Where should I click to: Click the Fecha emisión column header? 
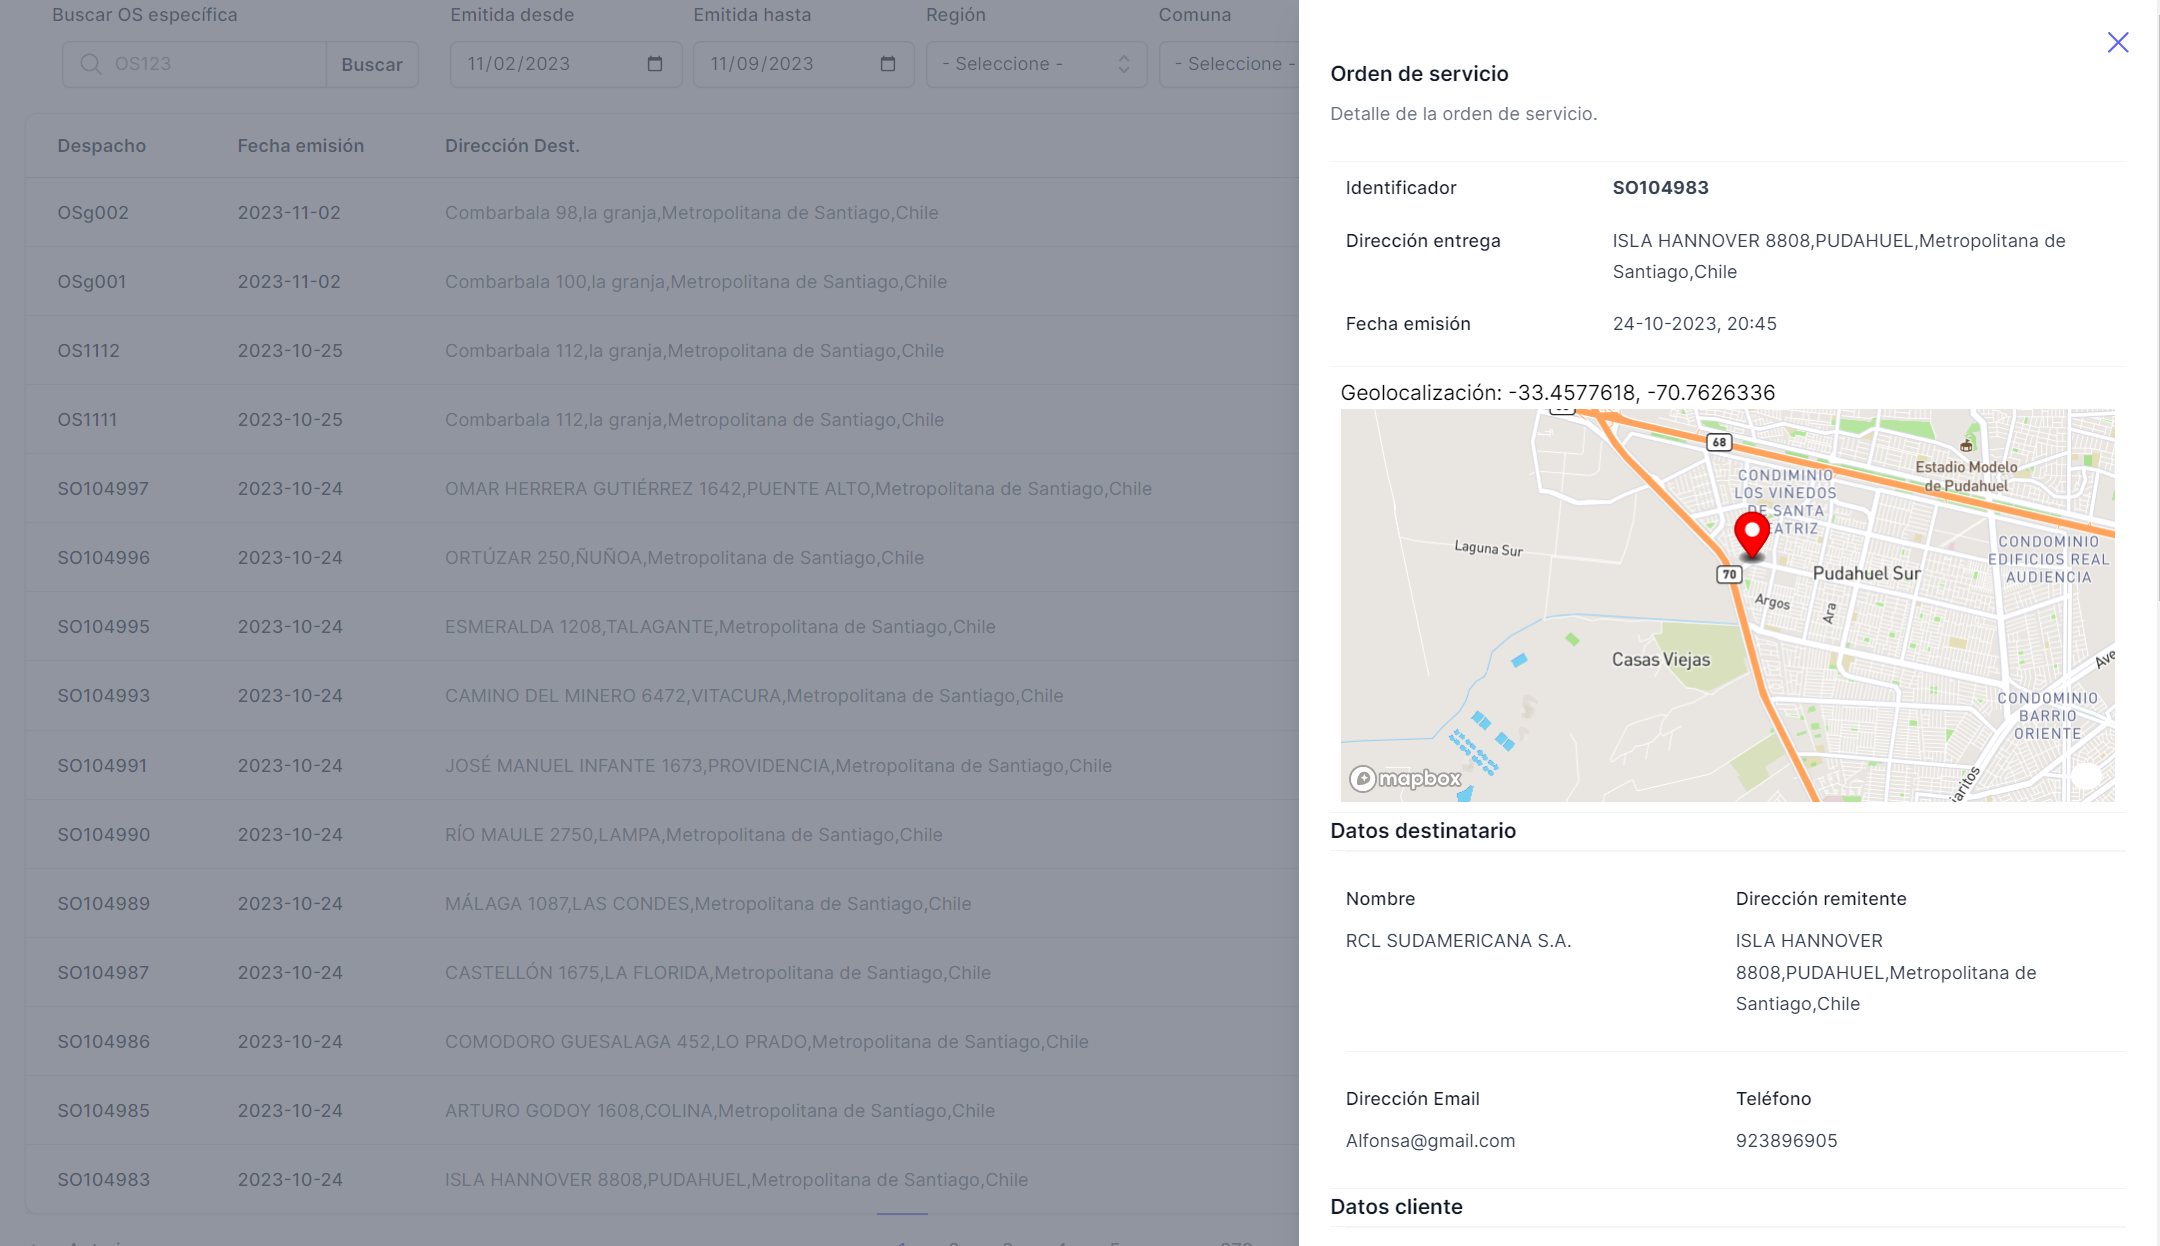(300, 146)
